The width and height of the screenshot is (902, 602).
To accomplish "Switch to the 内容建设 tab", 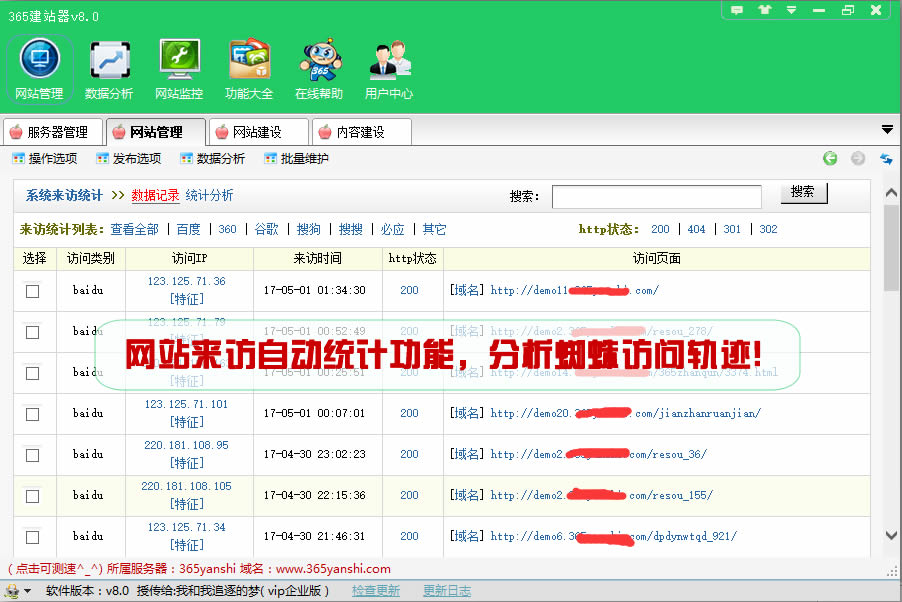I will (x=360, y=132).
